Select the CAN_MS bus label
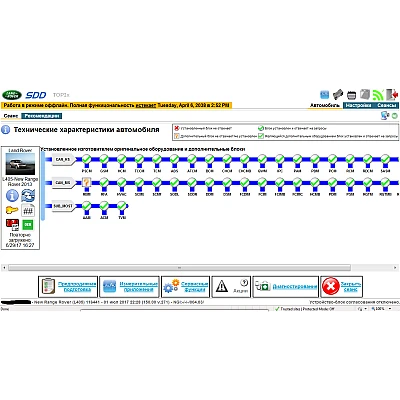 pyautogui.click(x=63, y=183)
